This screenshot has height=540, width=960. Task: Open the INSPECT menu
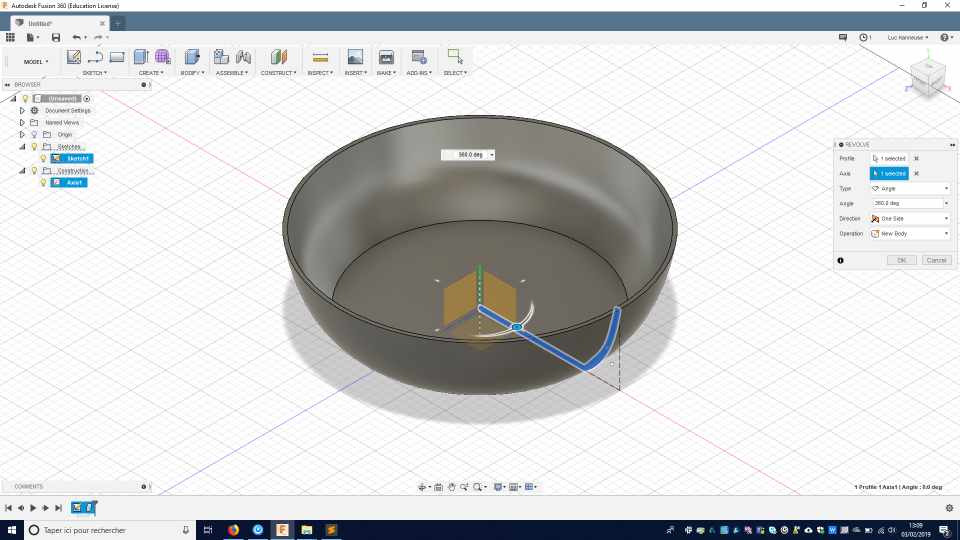pos(320,73)
